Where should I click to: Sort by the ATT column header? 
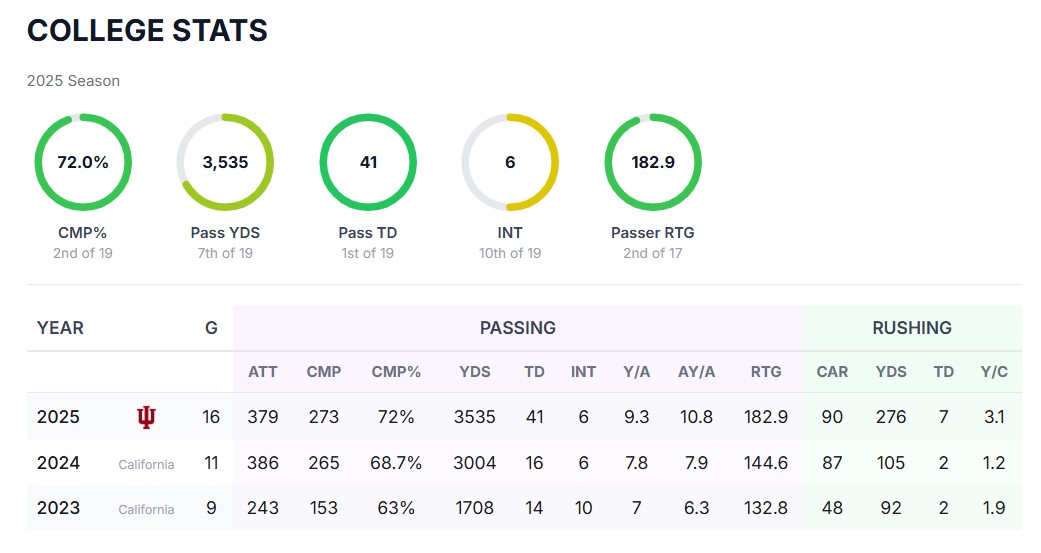pyautogui.click(x=263, y=372)
